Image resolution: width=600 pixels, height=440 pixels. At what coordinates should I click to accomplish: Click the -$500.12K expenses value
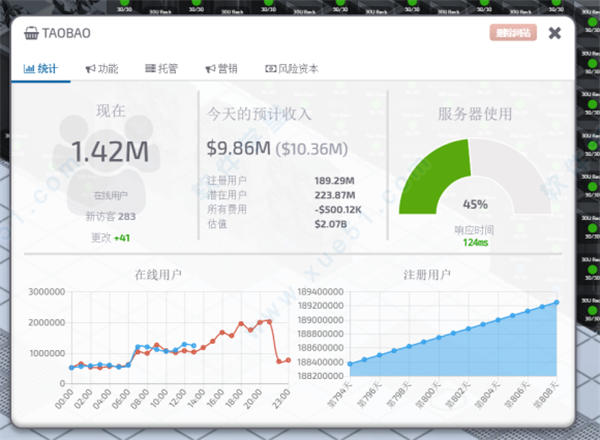[338, 210]
